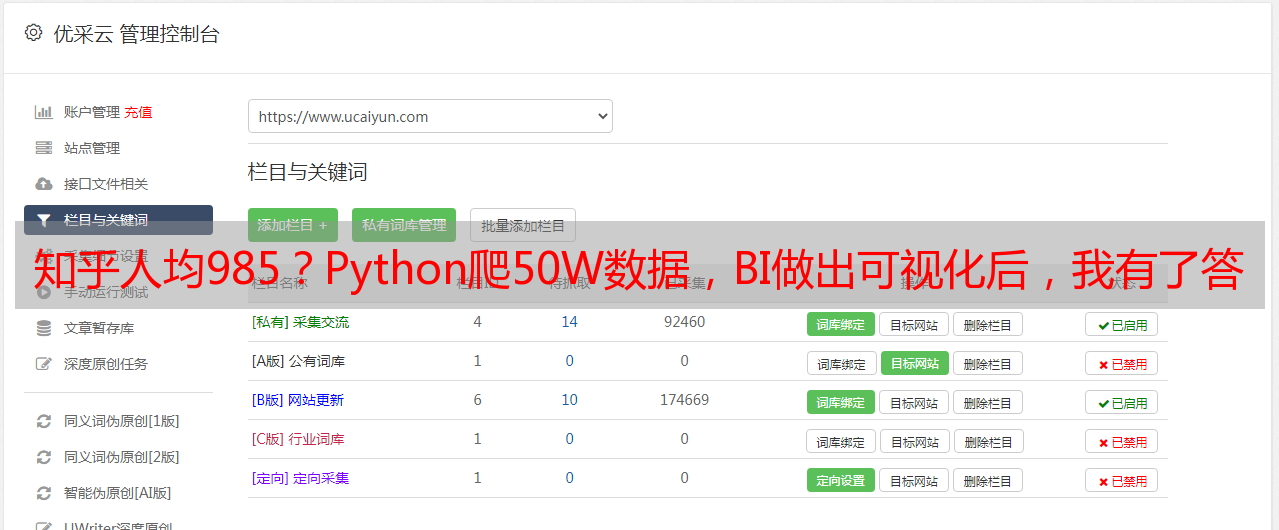Toggle 已禁用 status for the 定向采集 row

coord(1121,480)
